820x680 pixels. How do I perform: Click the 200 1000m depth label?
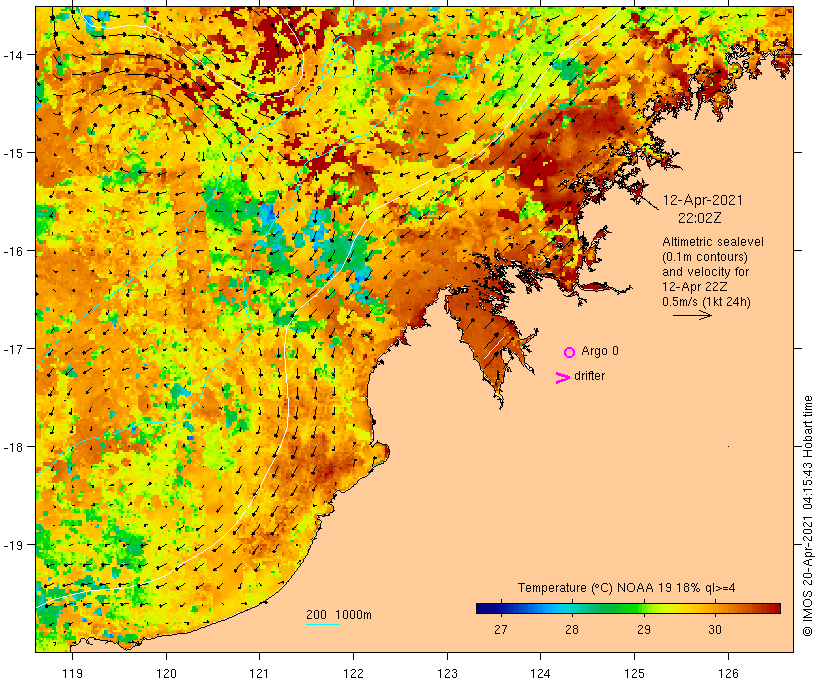tap(339, 615)
